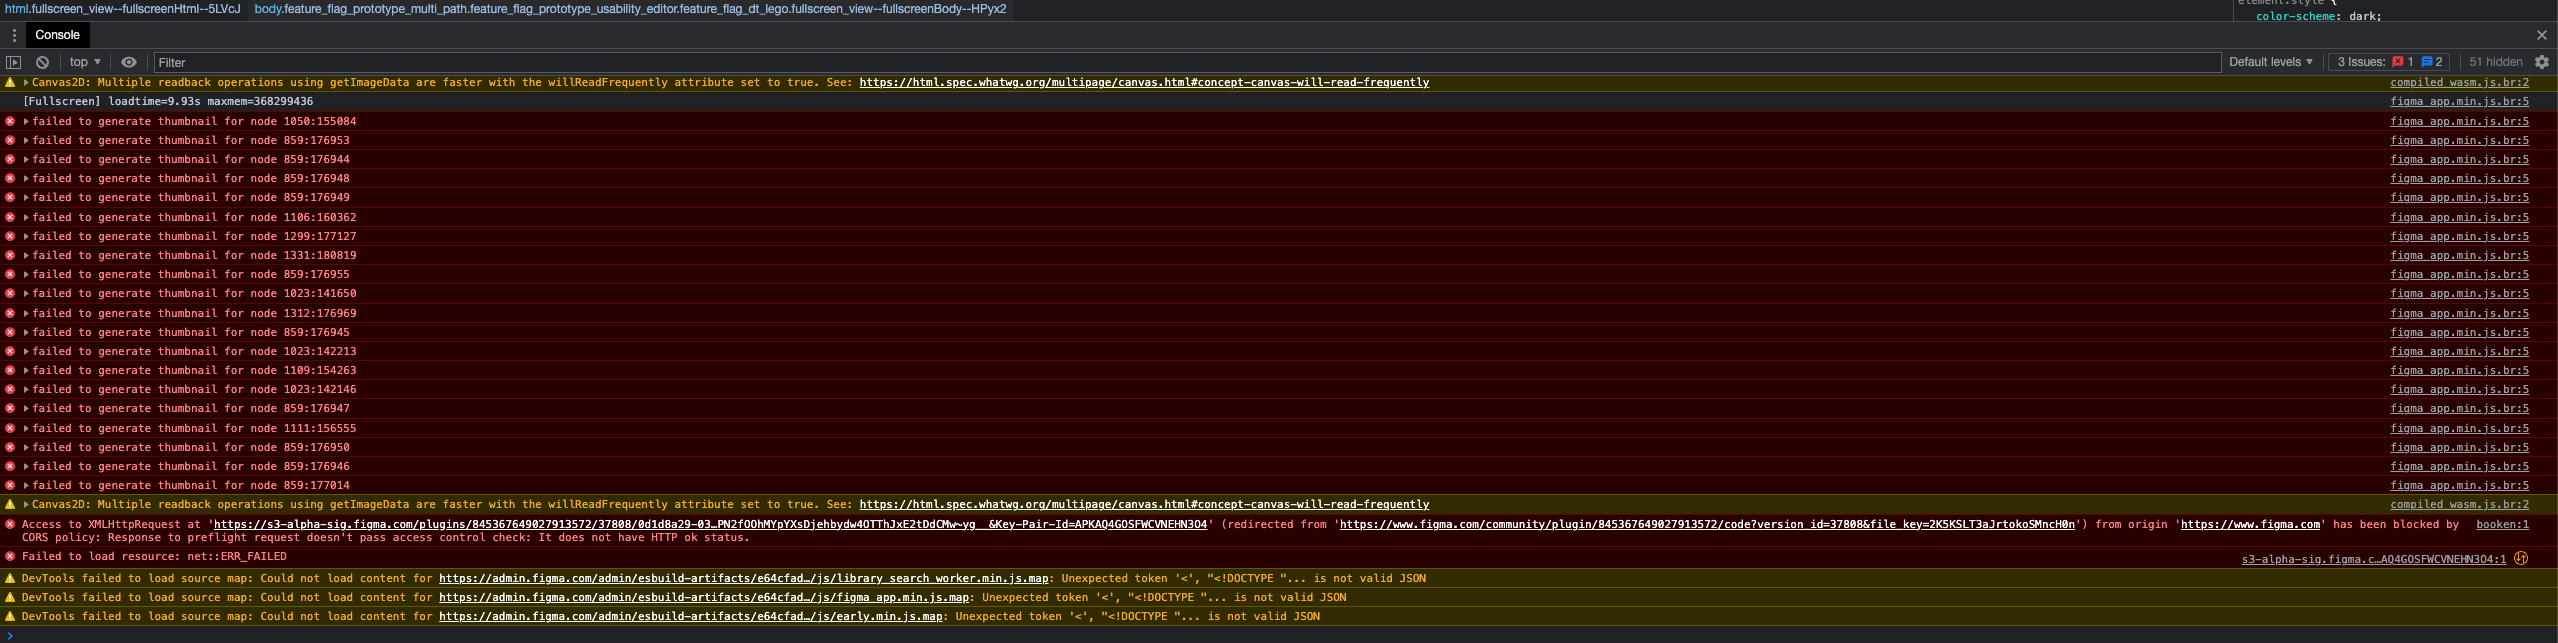Expand error for node 1023:141650

click(x=26, y=294)
